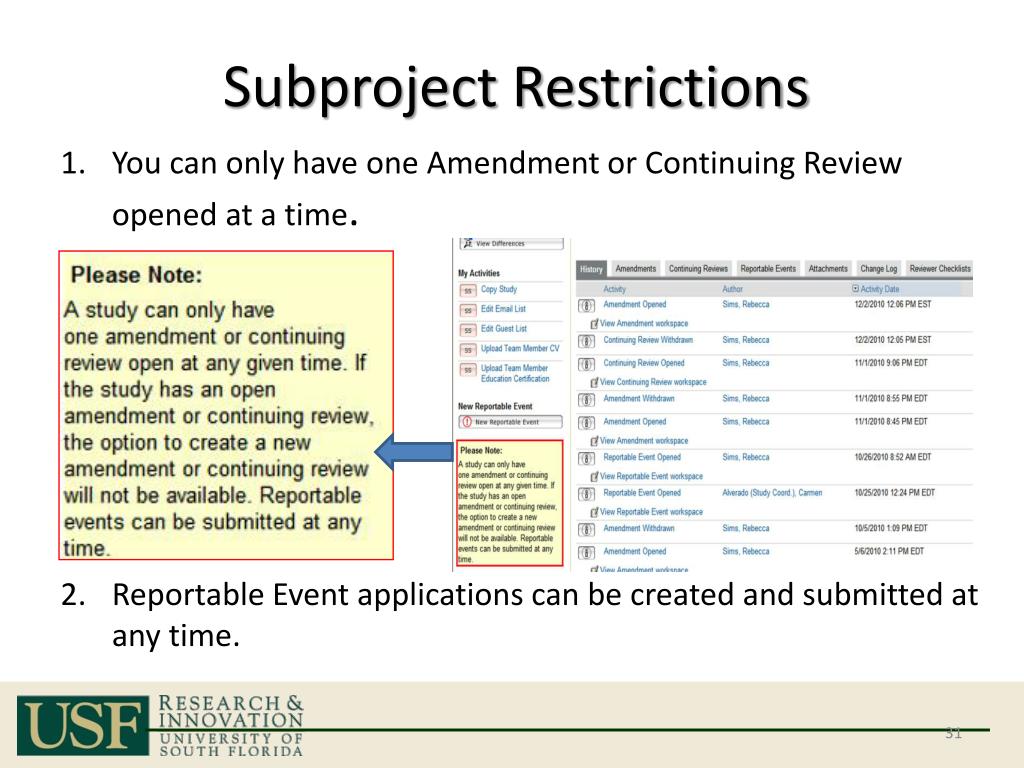Open View Reportable Event workspace under 10/25/2010

[x=650, y=512]
